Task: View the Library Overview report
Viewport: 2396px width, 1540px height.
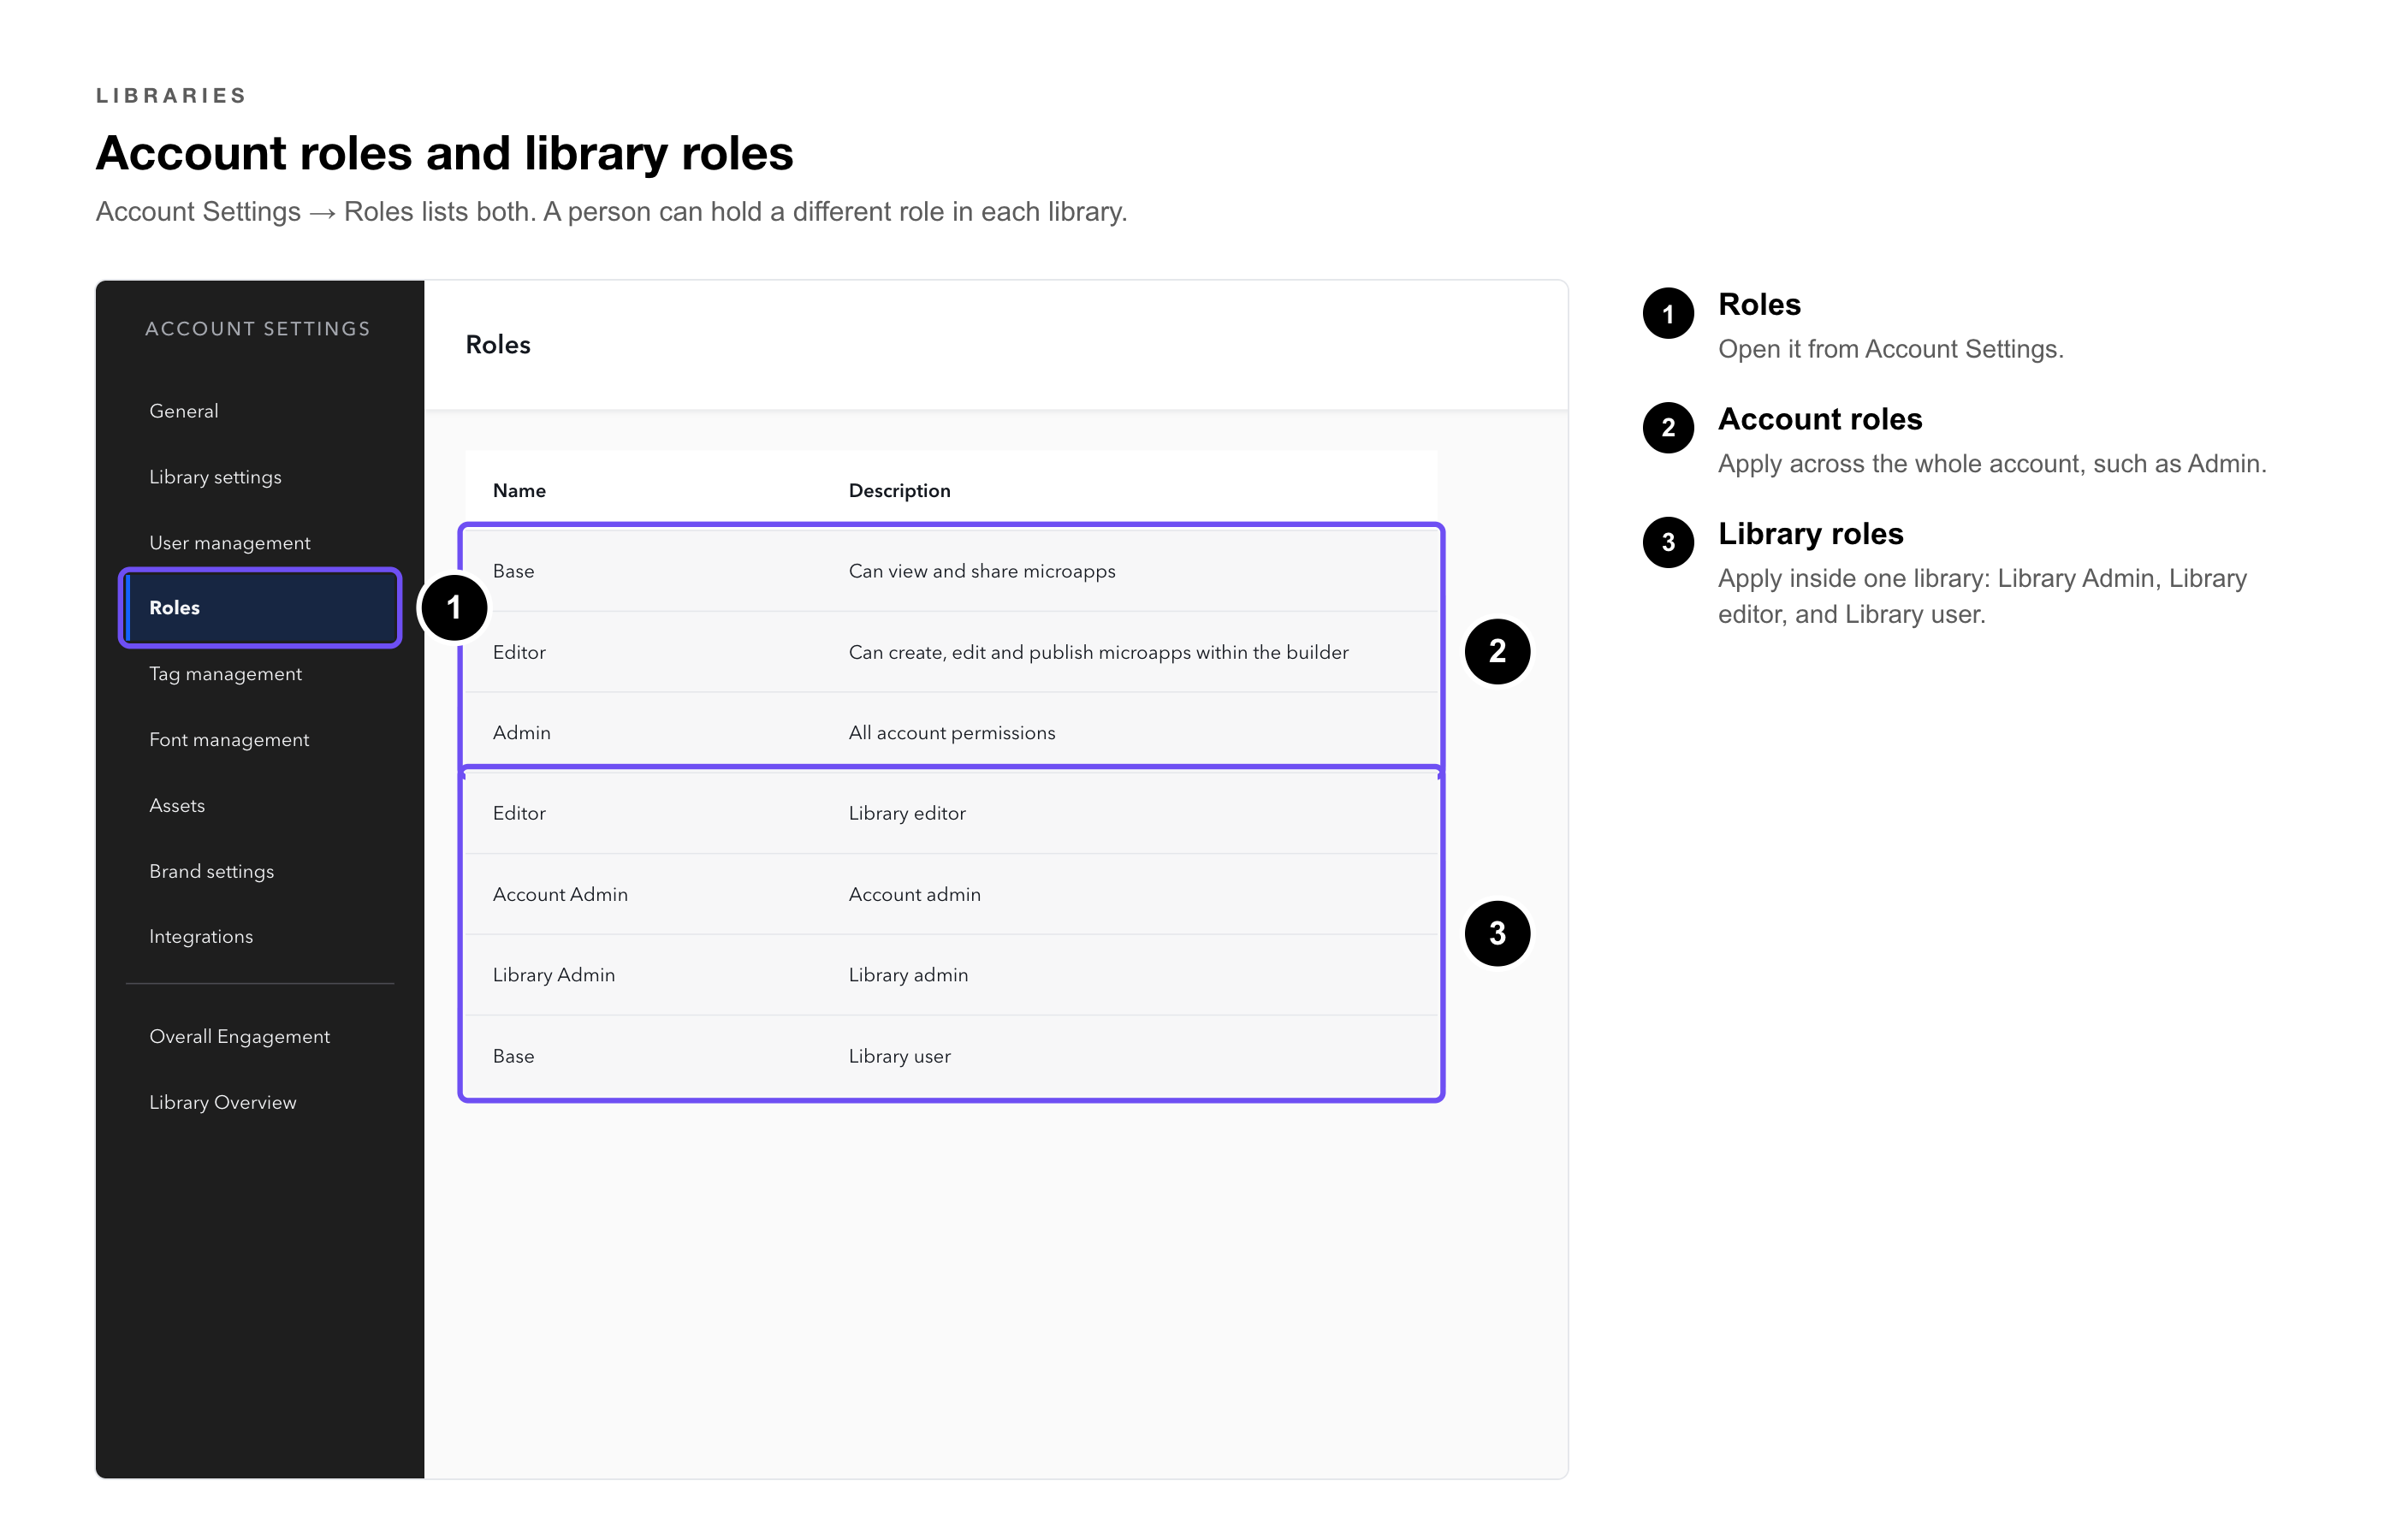Action: tap(223, 1103)
